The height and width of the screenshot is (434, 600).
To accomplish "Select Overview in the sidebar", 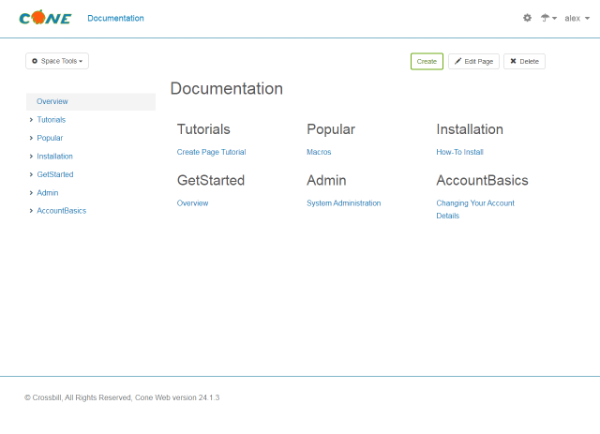I will (x=91, y=102).
